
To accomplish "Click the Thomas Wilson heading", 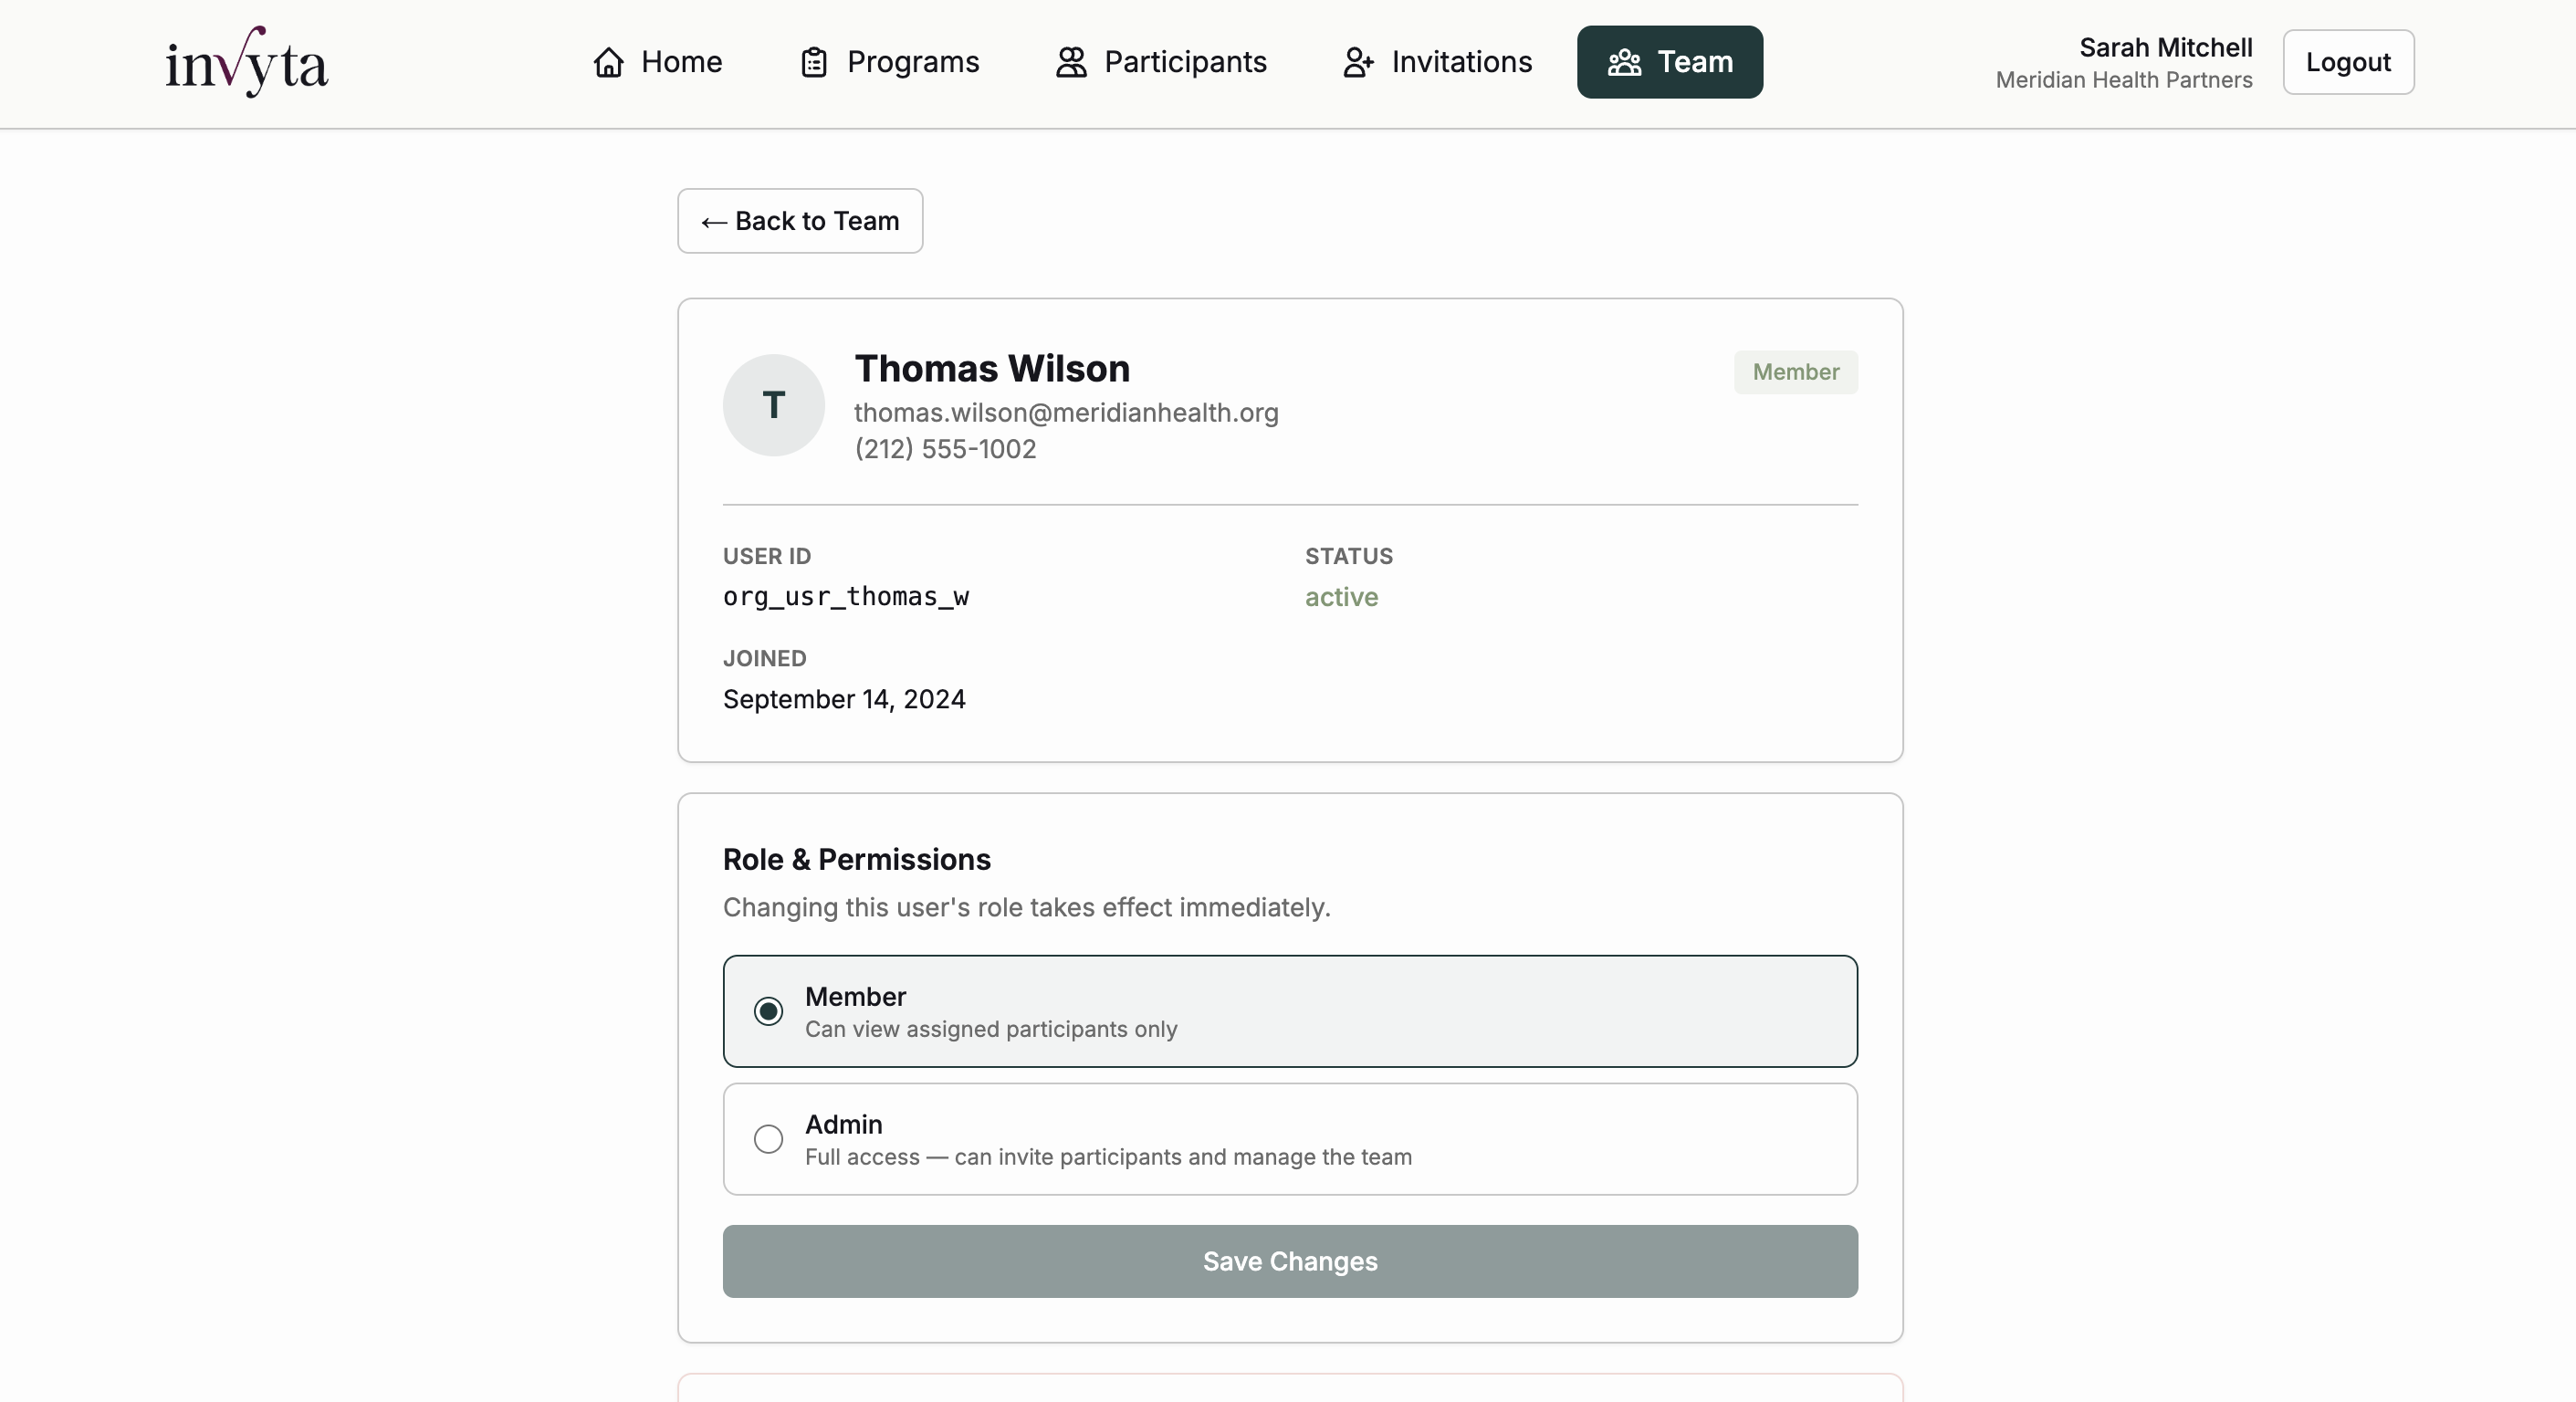I will pyautogui.click(x=992, y=369).
